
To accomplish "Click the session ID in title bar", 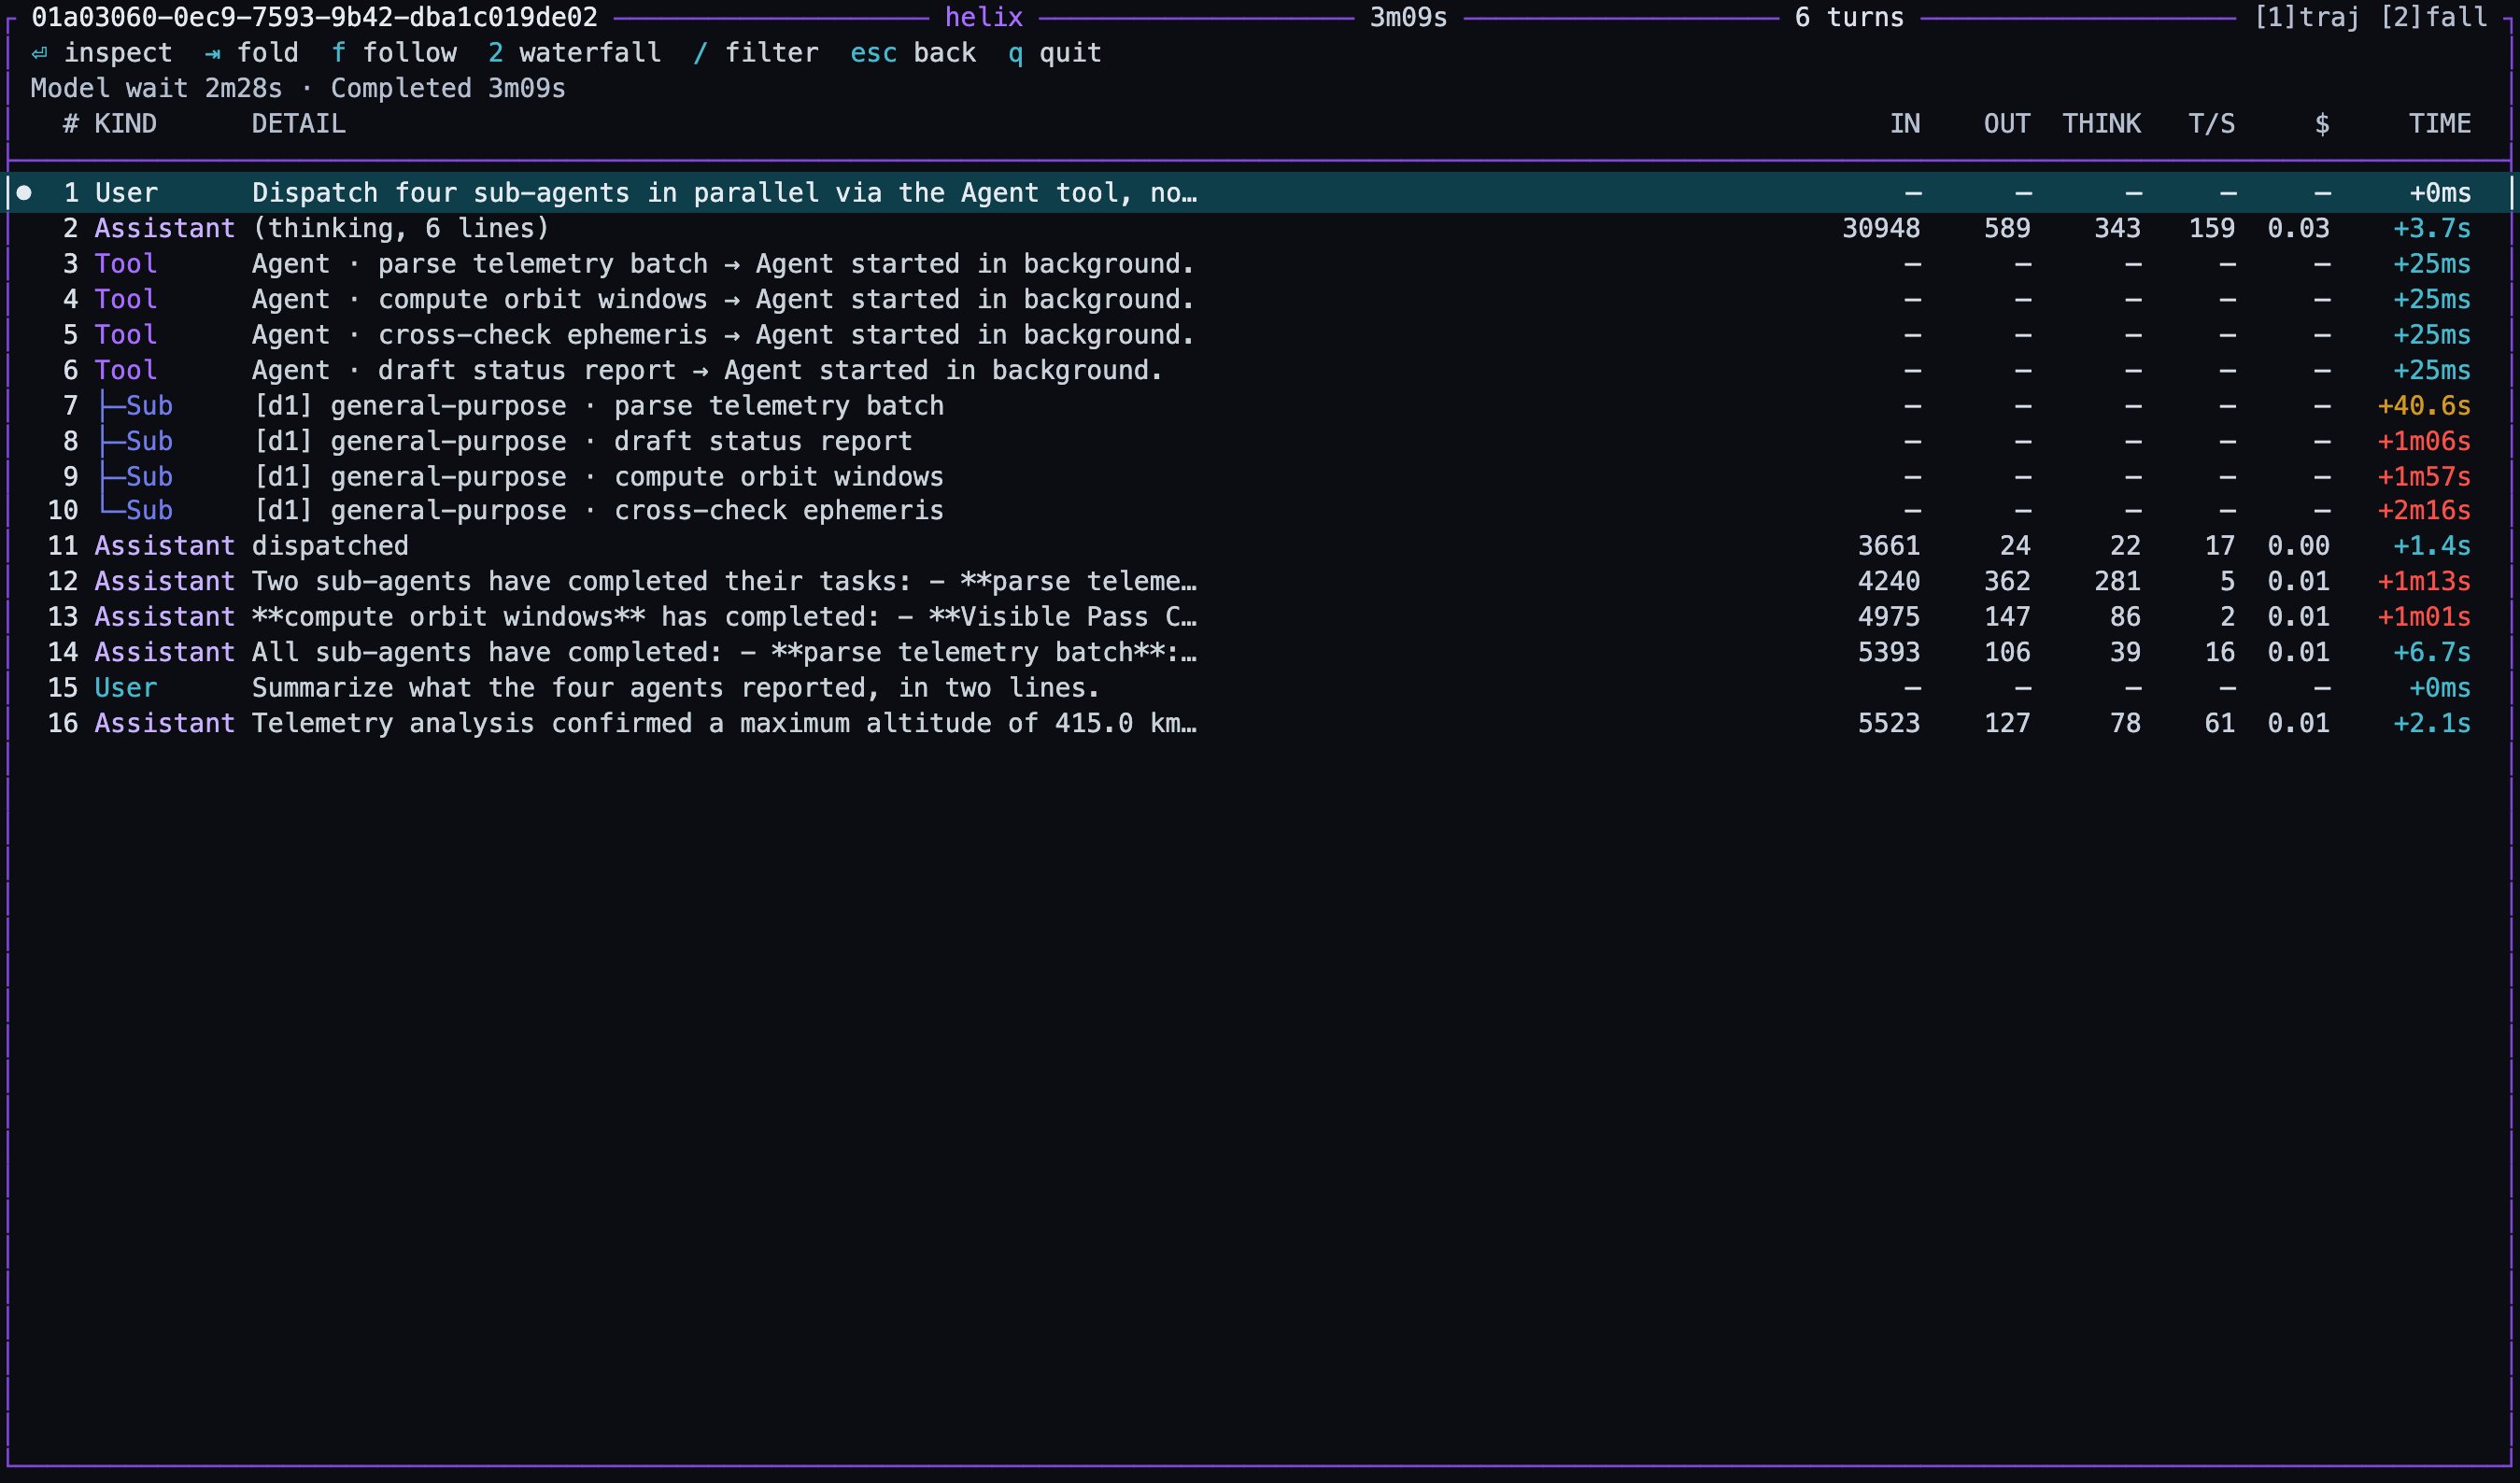I will pyautogui.click(x=314, y=17).
